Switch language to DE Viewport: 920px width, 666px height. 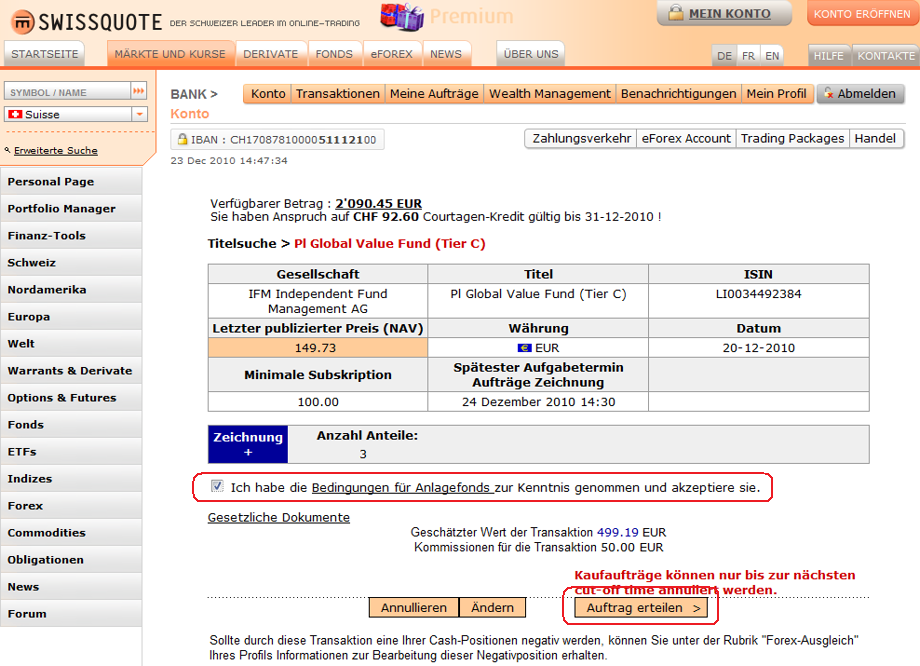point(725,56)
